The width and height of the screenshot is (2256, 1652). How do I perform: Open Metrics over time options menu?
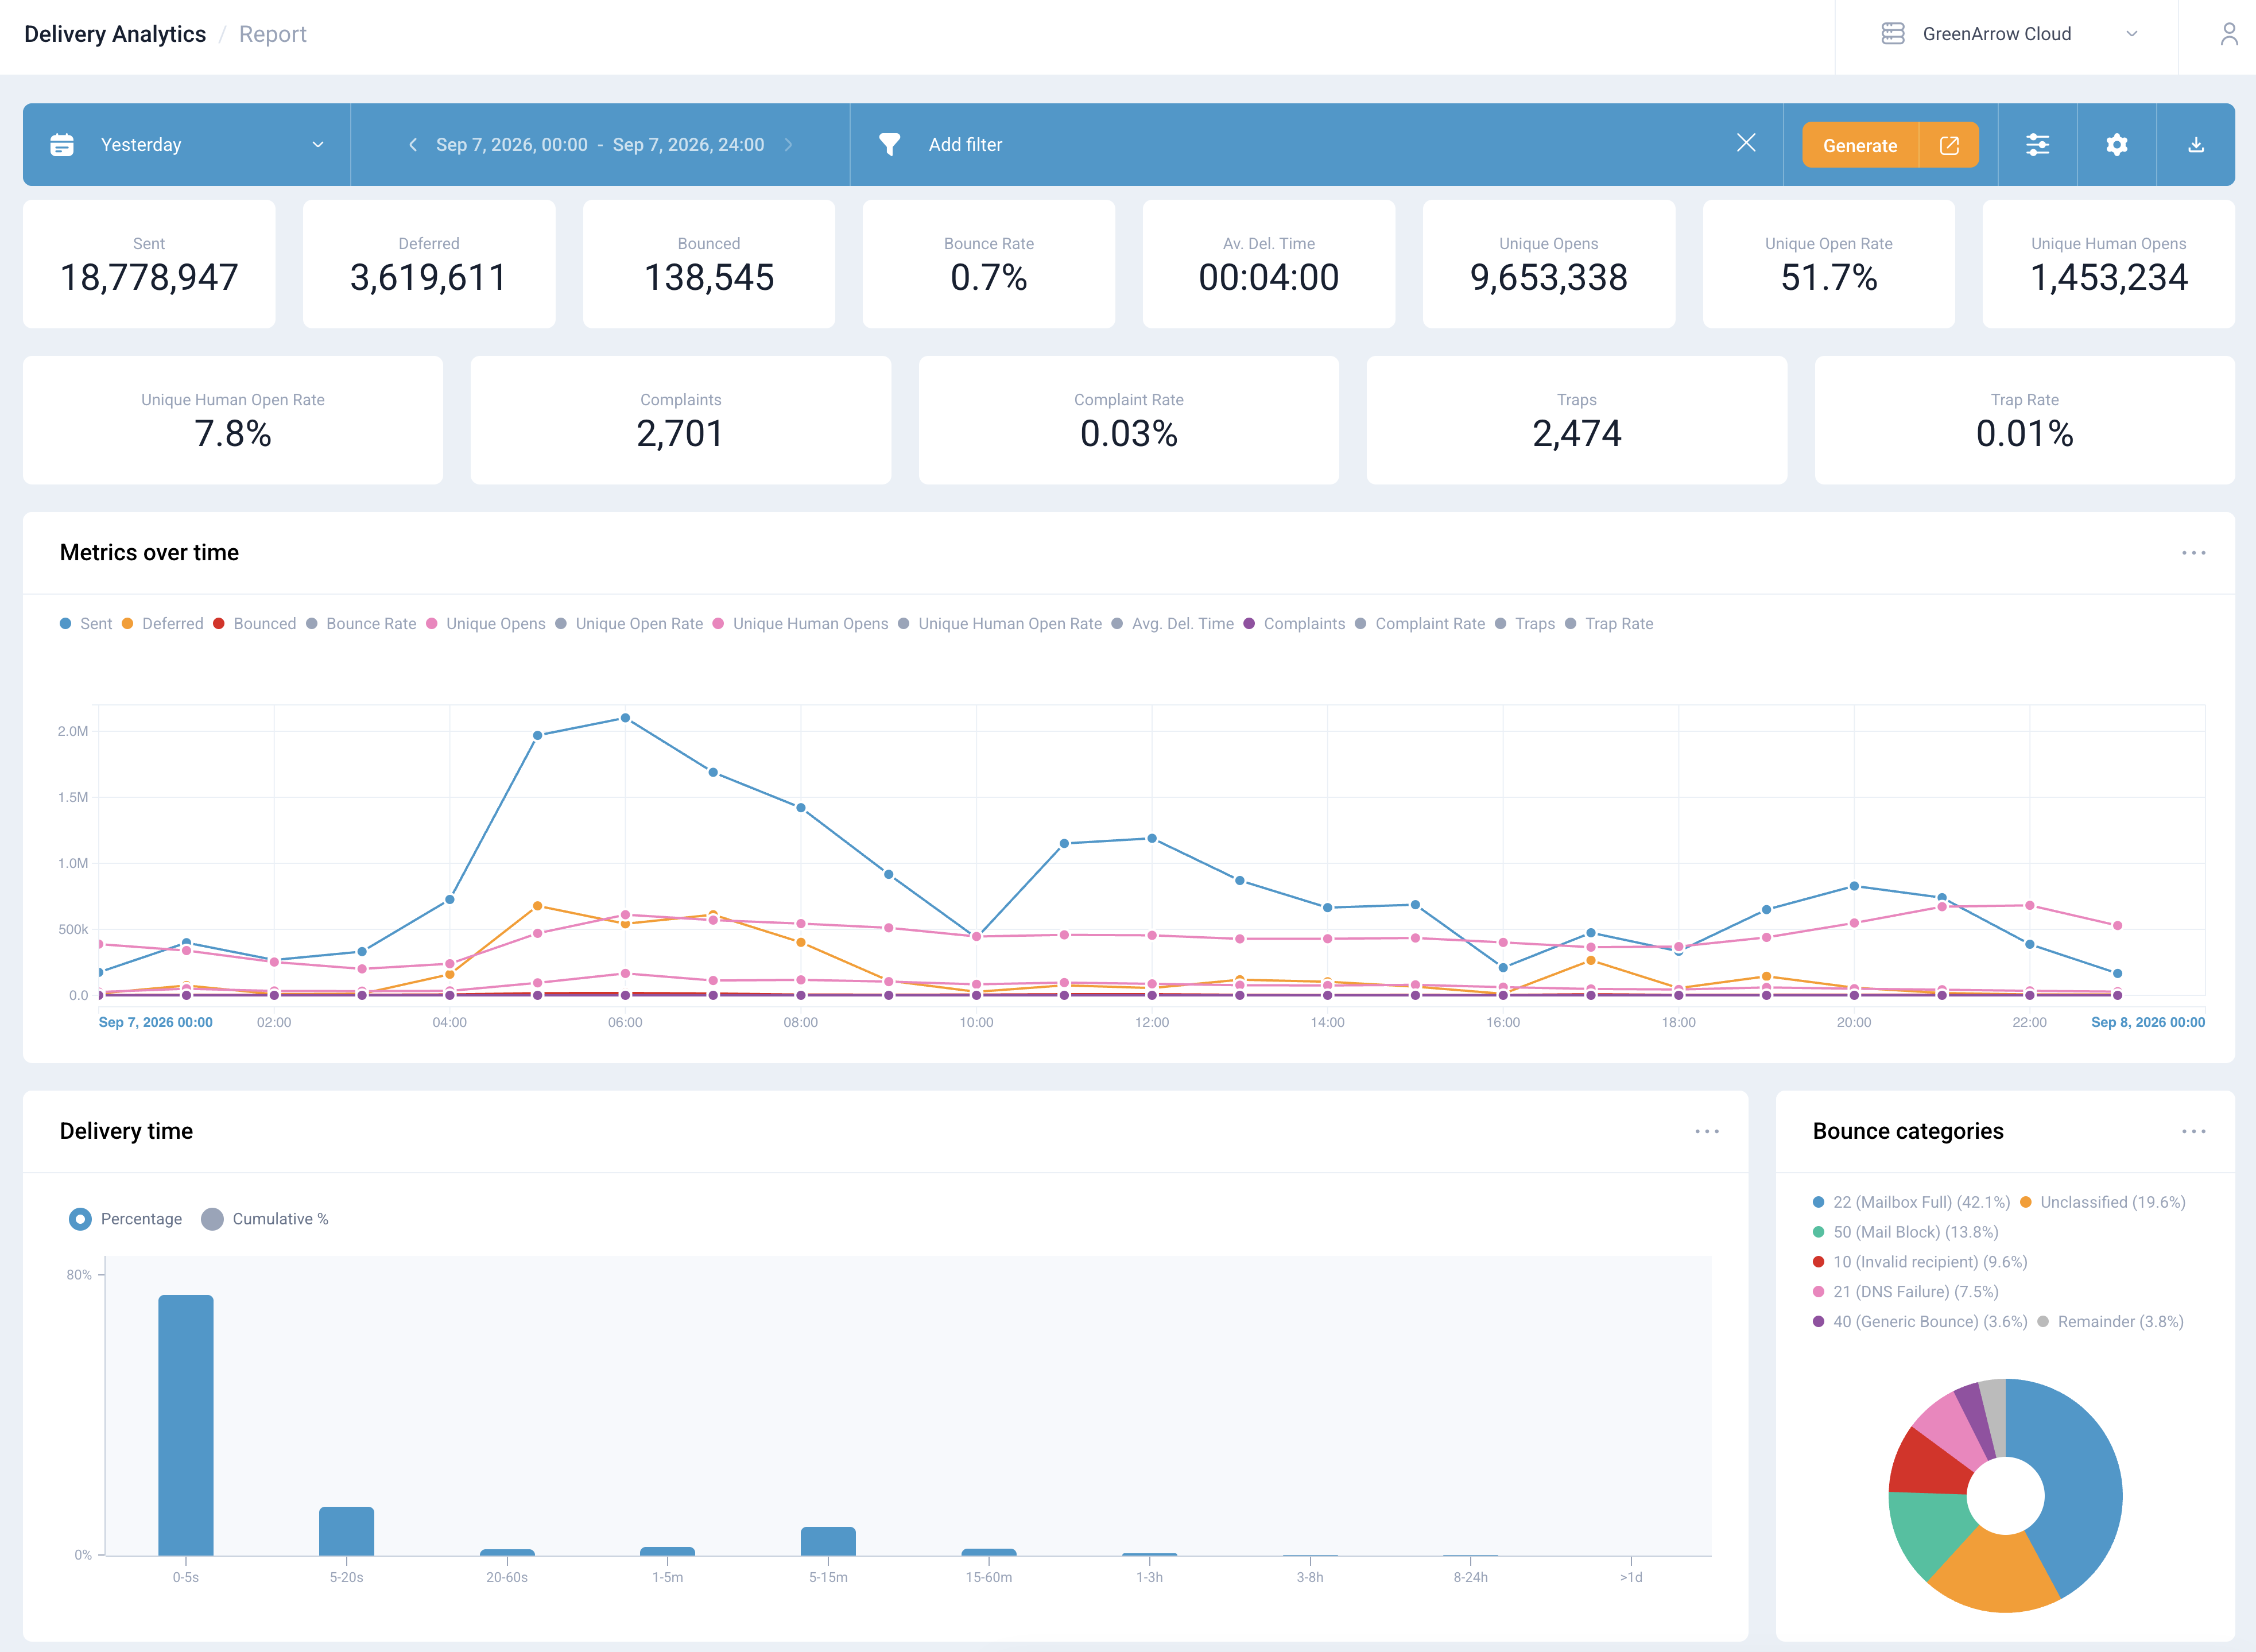(x=2194, y=553)
